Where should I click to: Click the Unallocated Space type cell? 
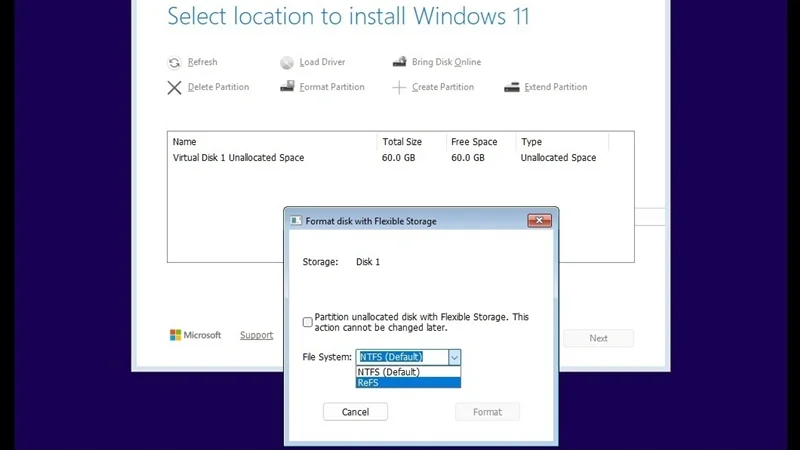tap(558, 158)
